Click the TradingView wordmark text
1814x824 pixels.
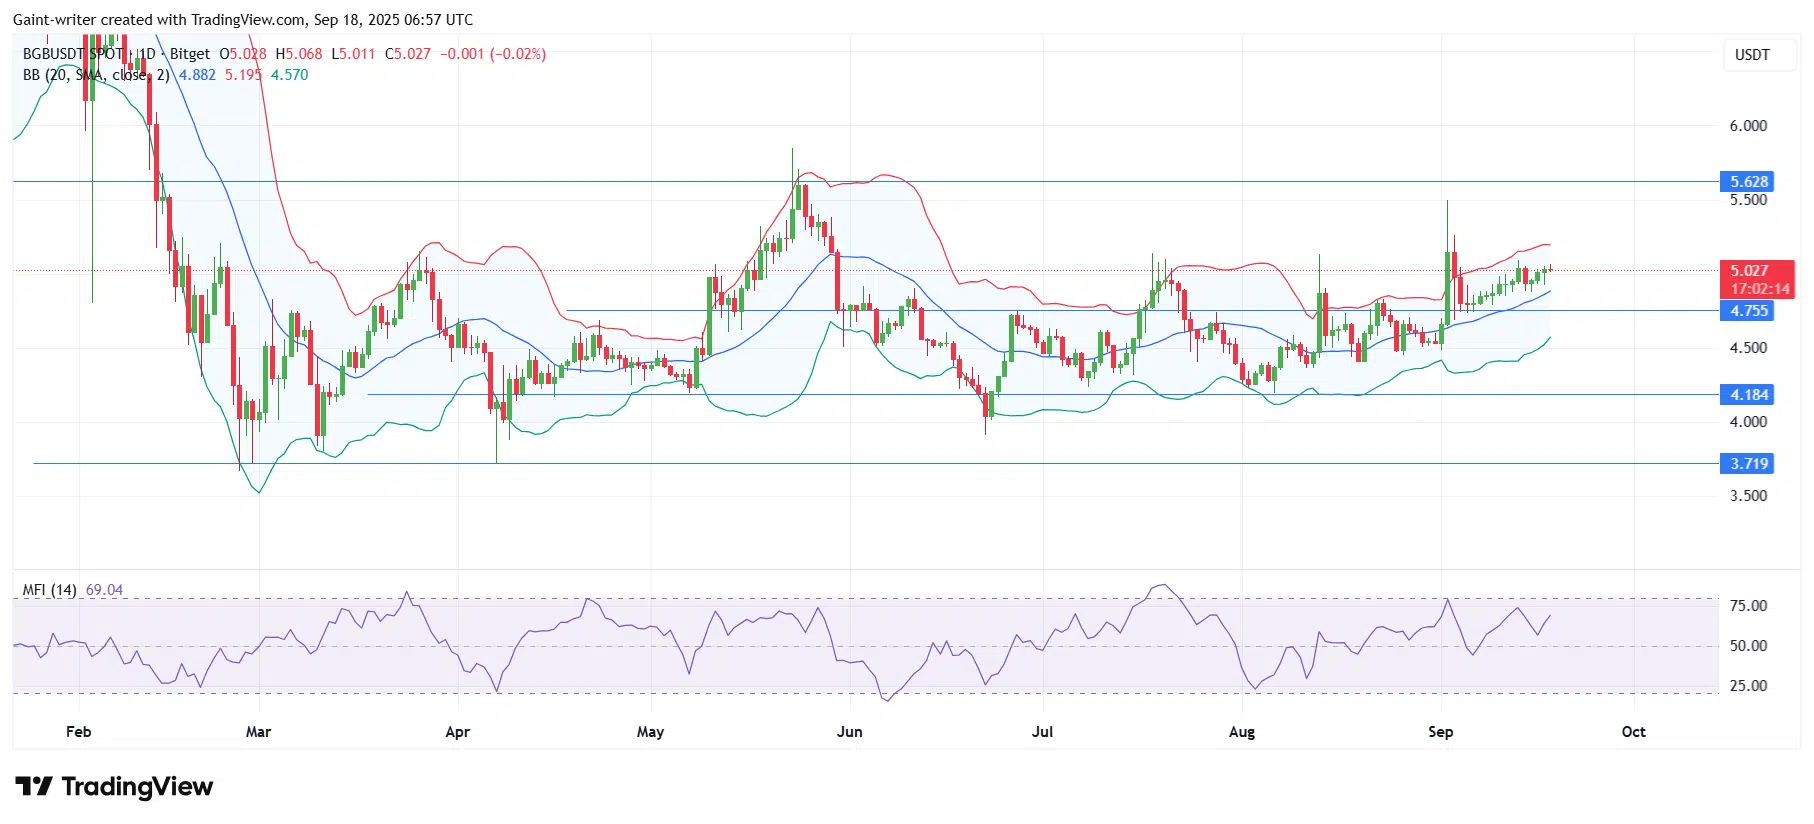pos(137,787)
